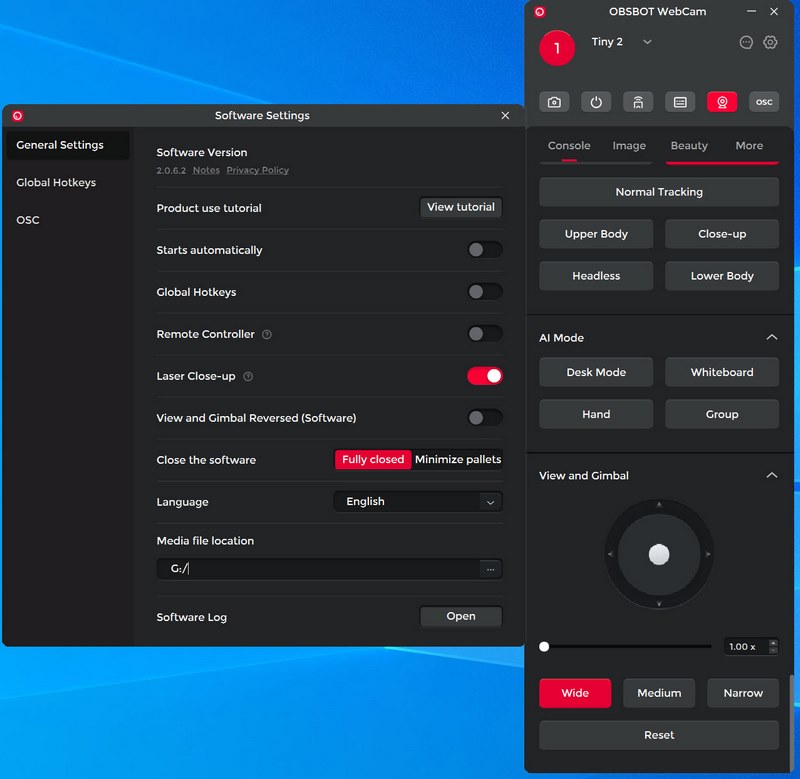Click the Reset gimbal button
This screenshot has width=800, height=779.
click(x=659, y=735)
